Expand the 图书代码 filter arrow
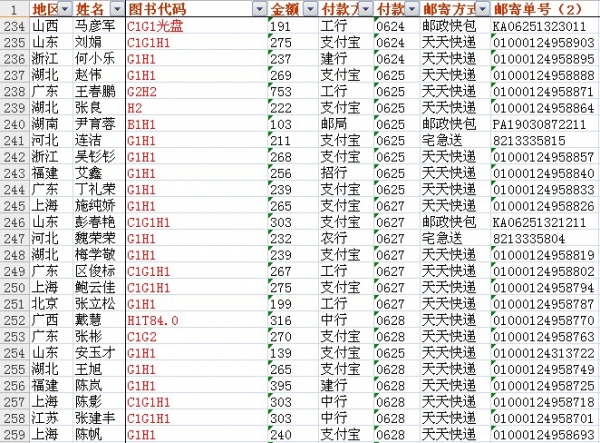This screenshot has height=443, width=600. coord(258,8)
